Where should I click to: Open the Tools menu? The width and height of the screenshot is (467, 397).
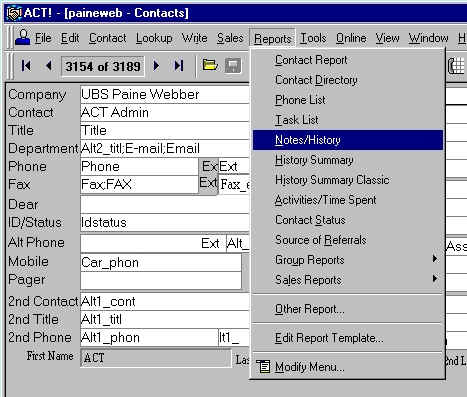tap(313, 38)
